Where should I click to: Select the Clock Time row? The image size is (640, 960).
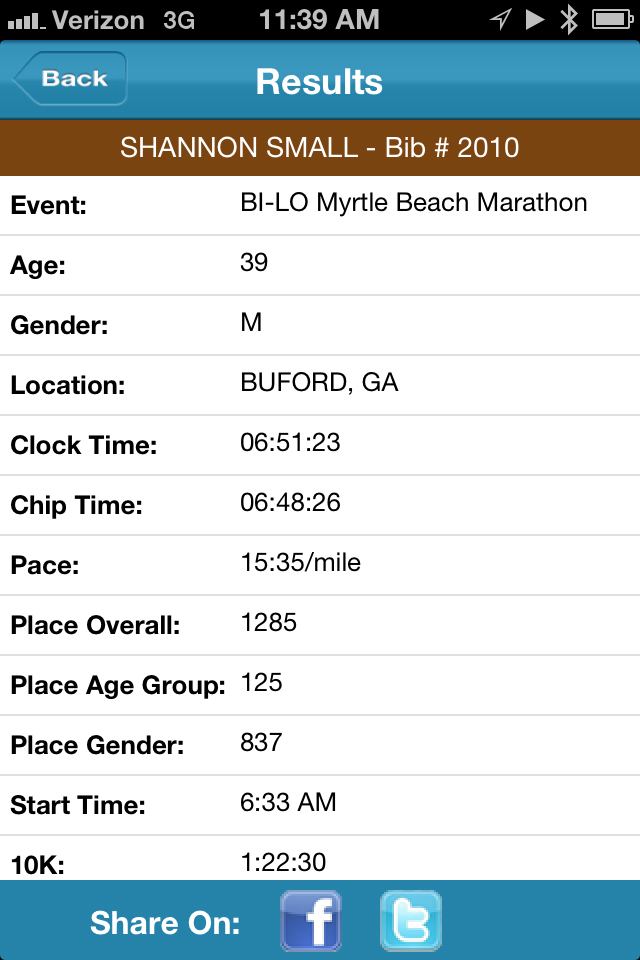click(x=320, y=445)
